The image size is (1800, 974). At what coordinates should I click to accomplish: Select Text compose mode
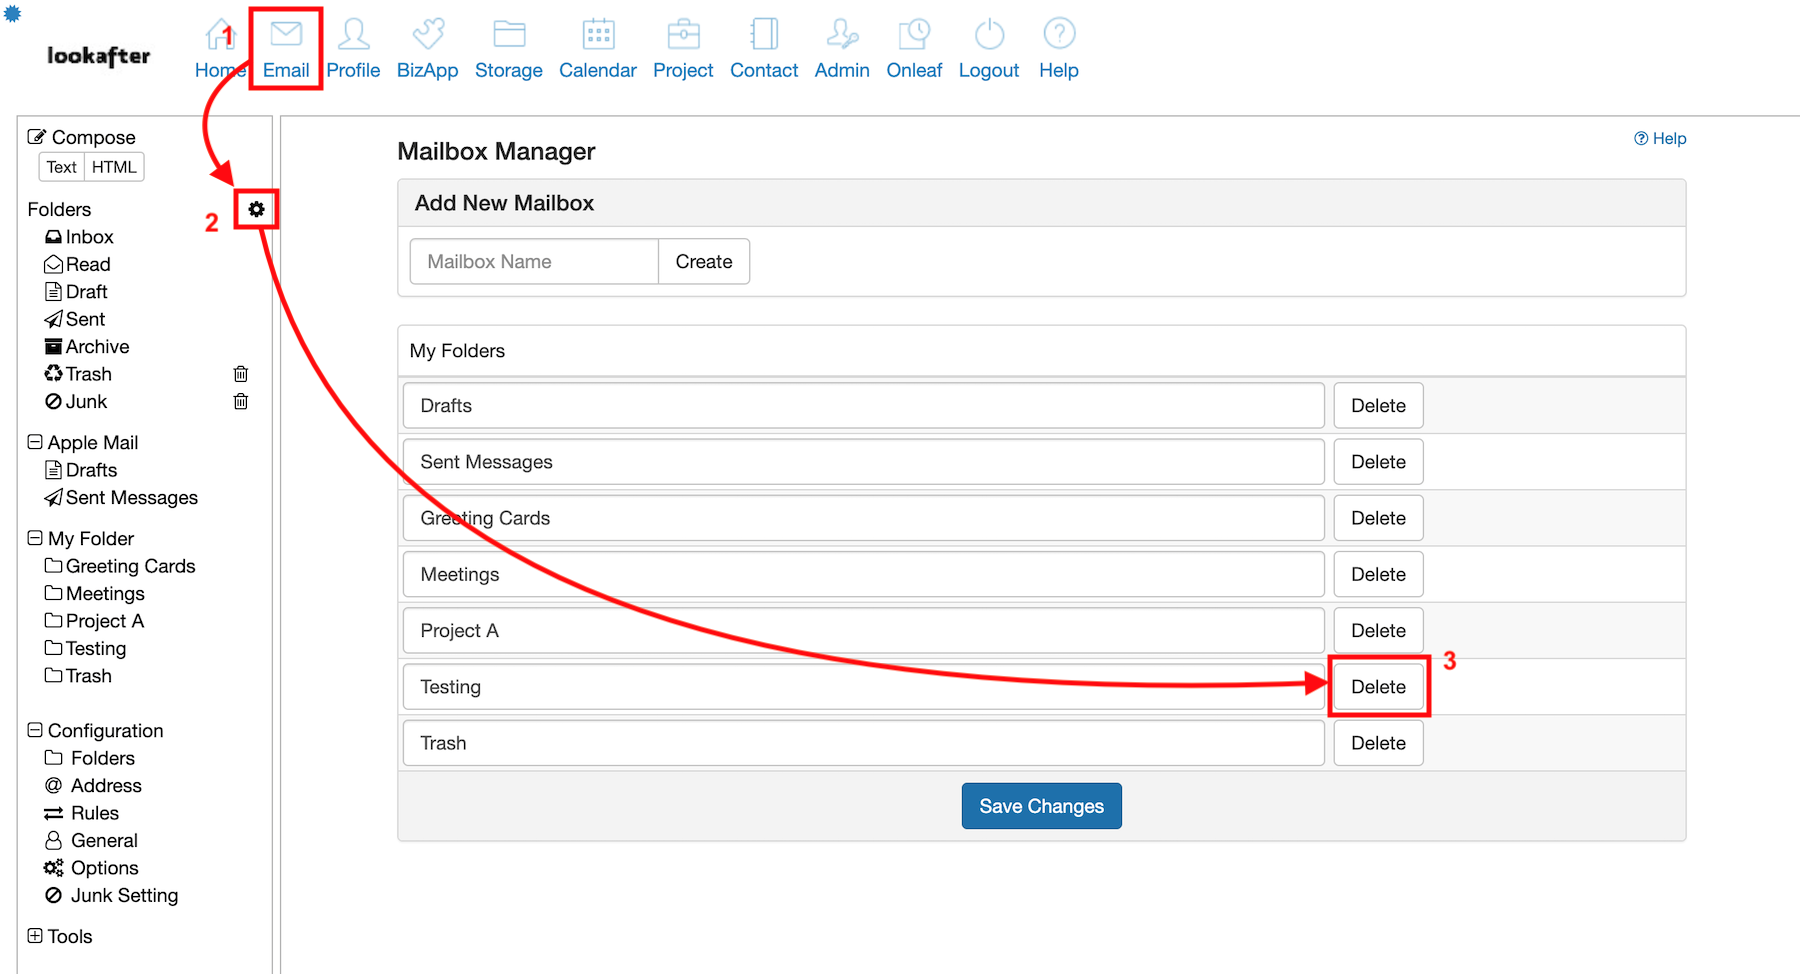coord(61,167)
